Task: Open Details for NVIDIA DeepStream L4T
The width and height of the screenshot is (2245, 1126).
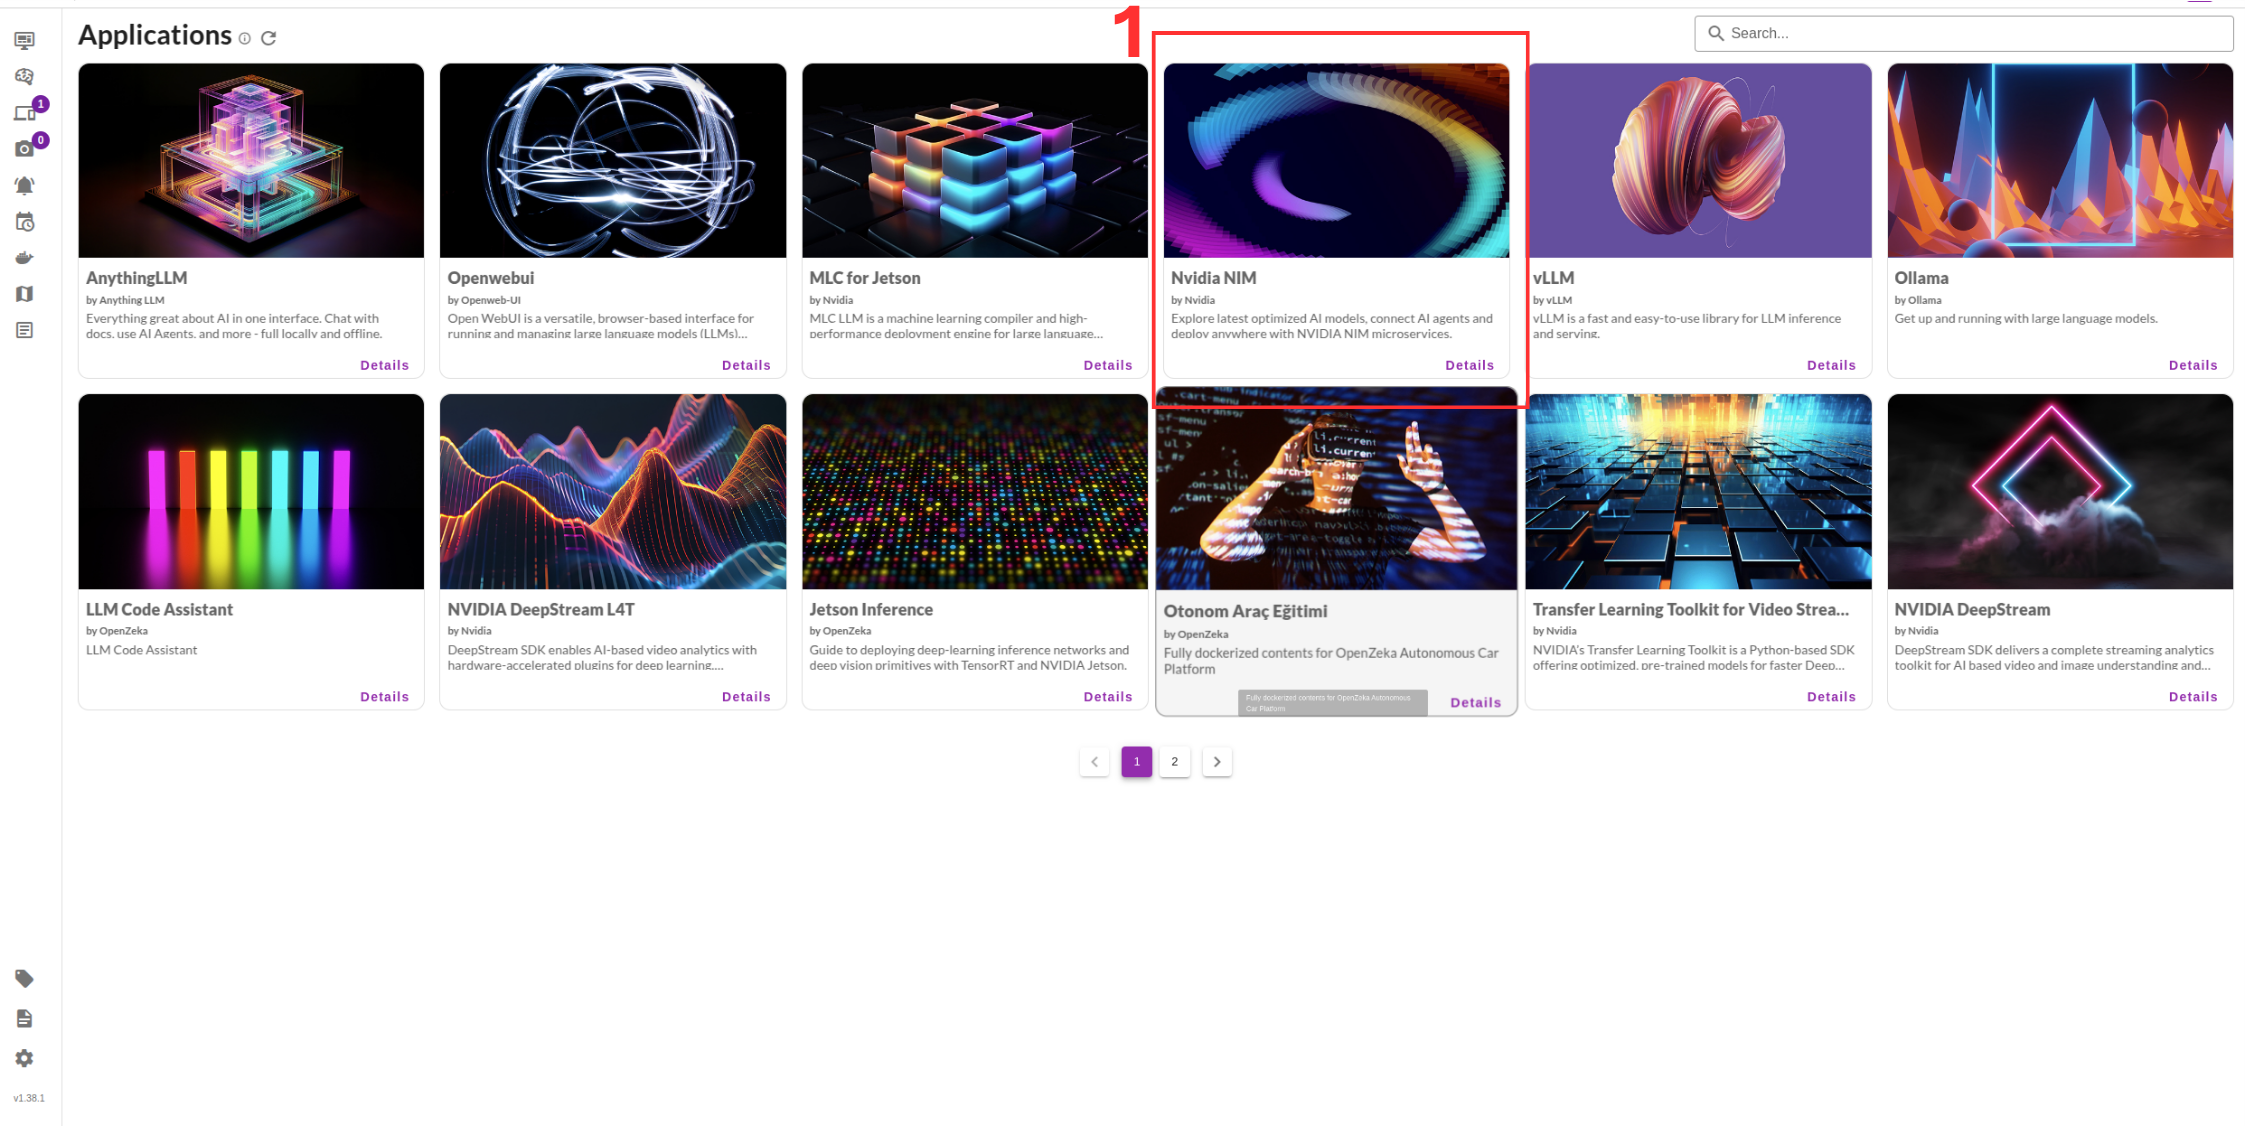Action: click(746, 696)
